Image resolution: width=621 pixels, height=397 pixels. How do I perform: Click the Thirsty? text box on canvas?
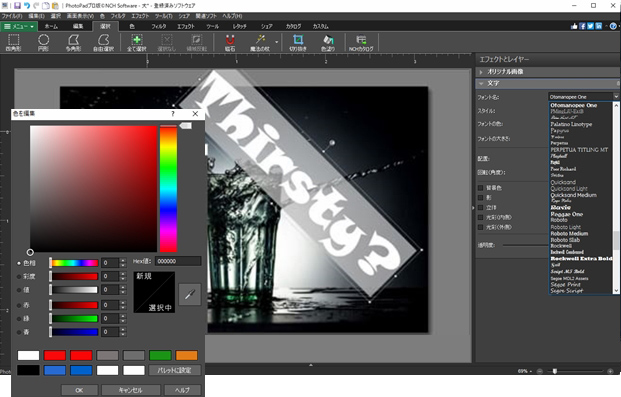coord(298,184)
